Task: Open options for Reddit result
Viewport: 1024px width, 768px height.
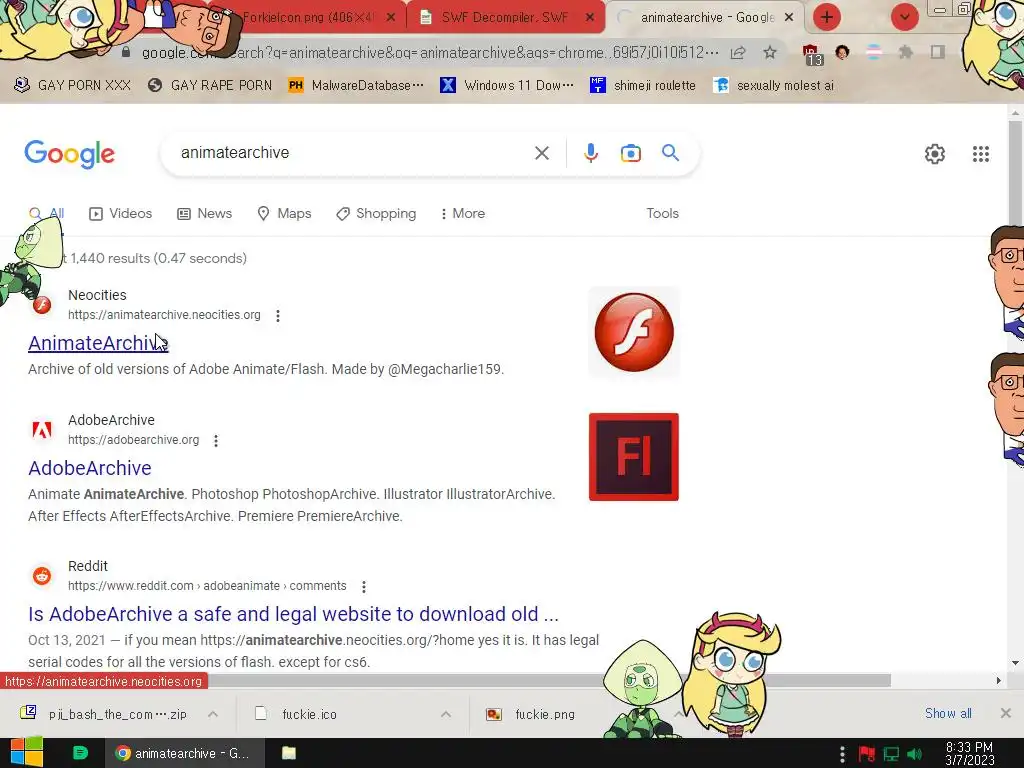Action: pos(364,587)
